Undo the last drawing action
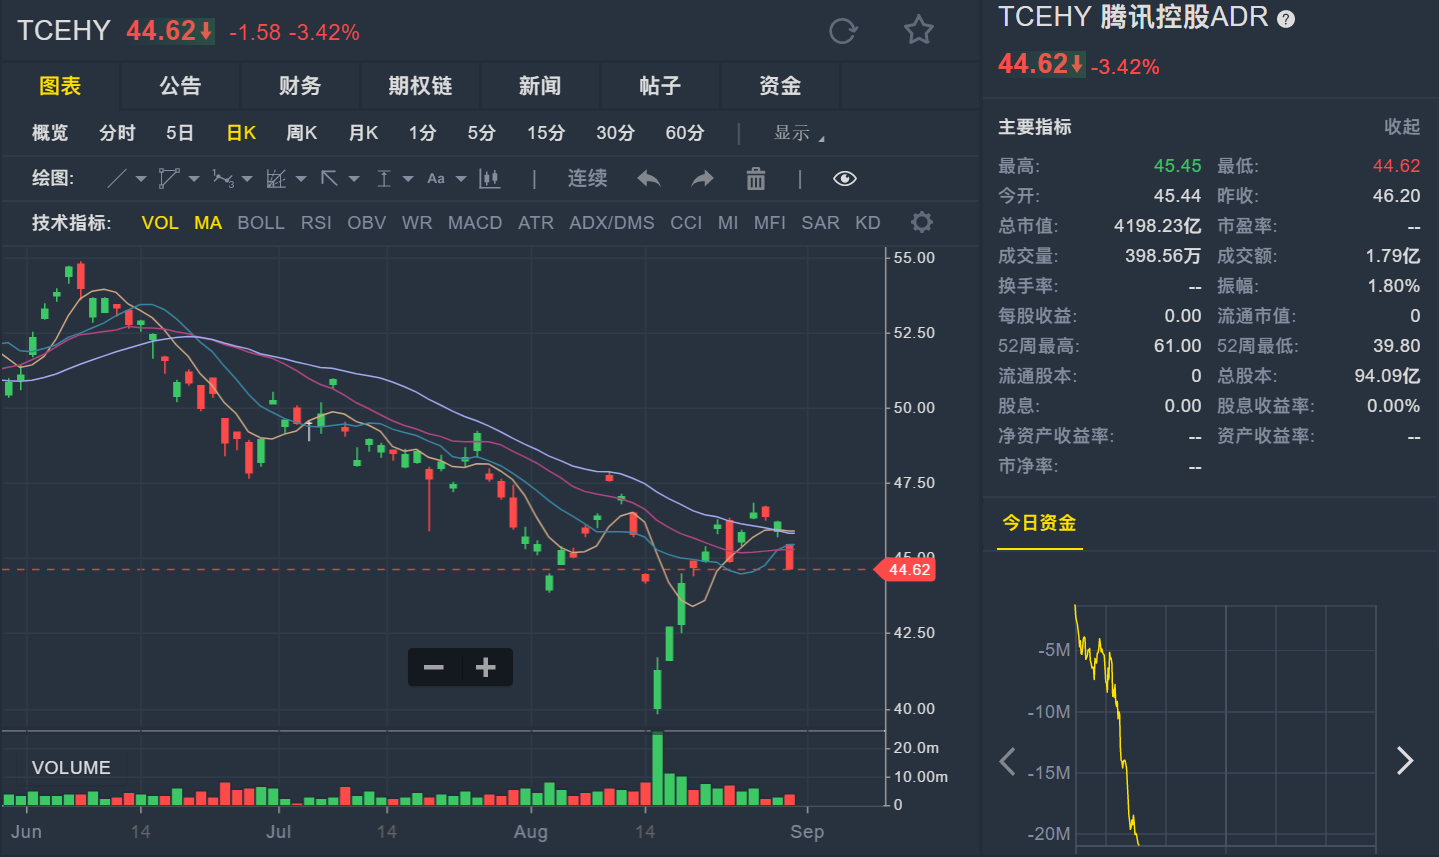The image size is (1439, 857). 649,179
